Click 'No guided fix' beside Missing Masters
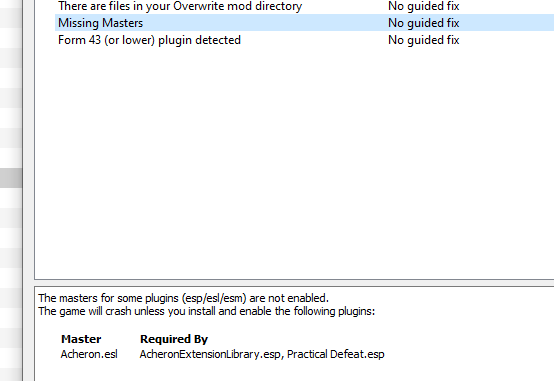Screen dimensions: 554x381 [423, 23]
